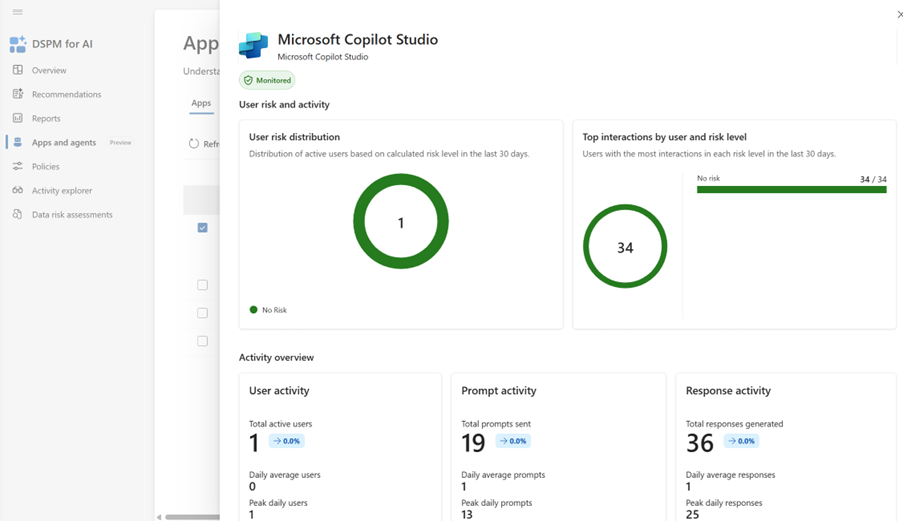Click the Total responses 0.0% trend badge
903x521 pixels.
[741, 441]
